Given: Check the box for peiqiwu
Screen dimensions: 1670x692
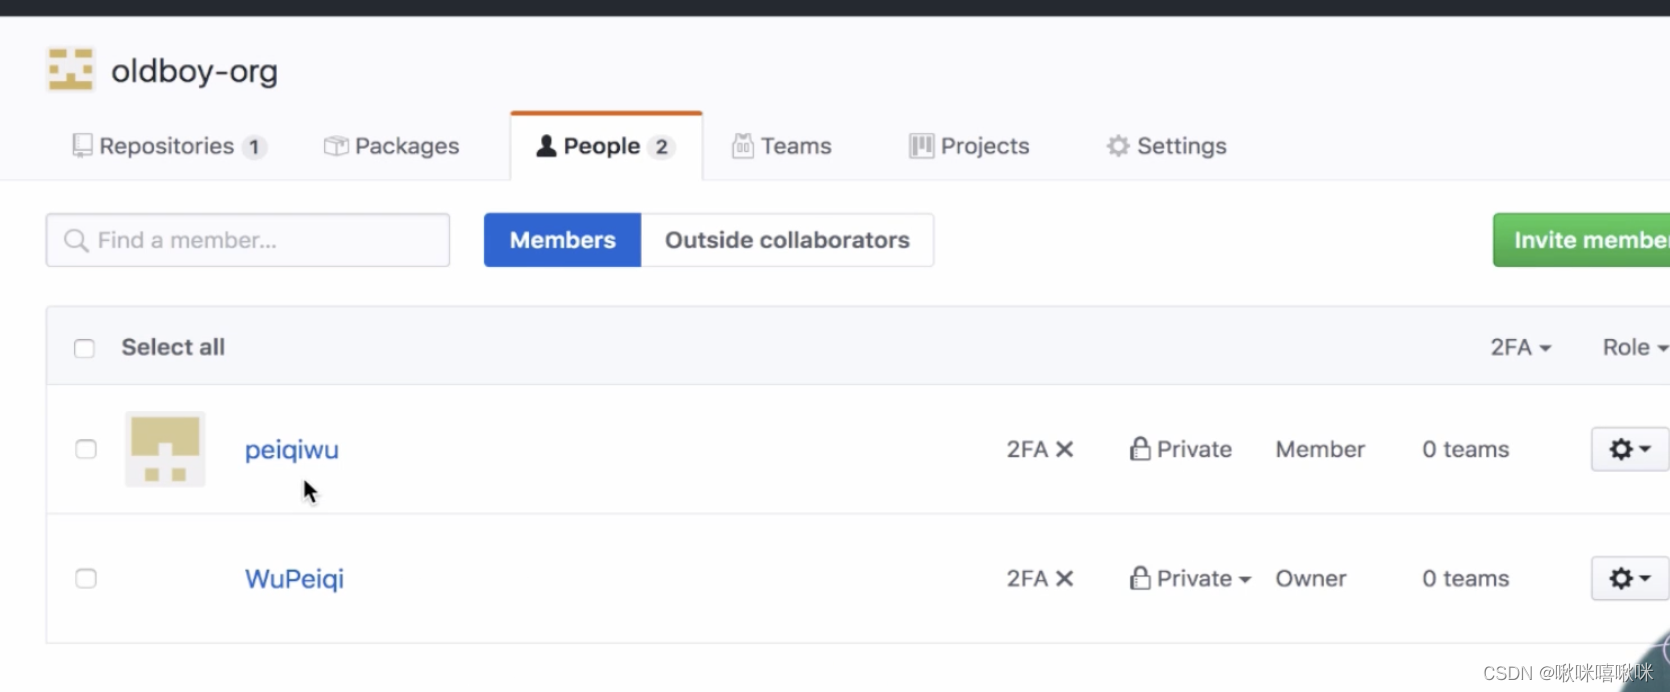Looking at the screenshot, I should [x=86, y=449].
